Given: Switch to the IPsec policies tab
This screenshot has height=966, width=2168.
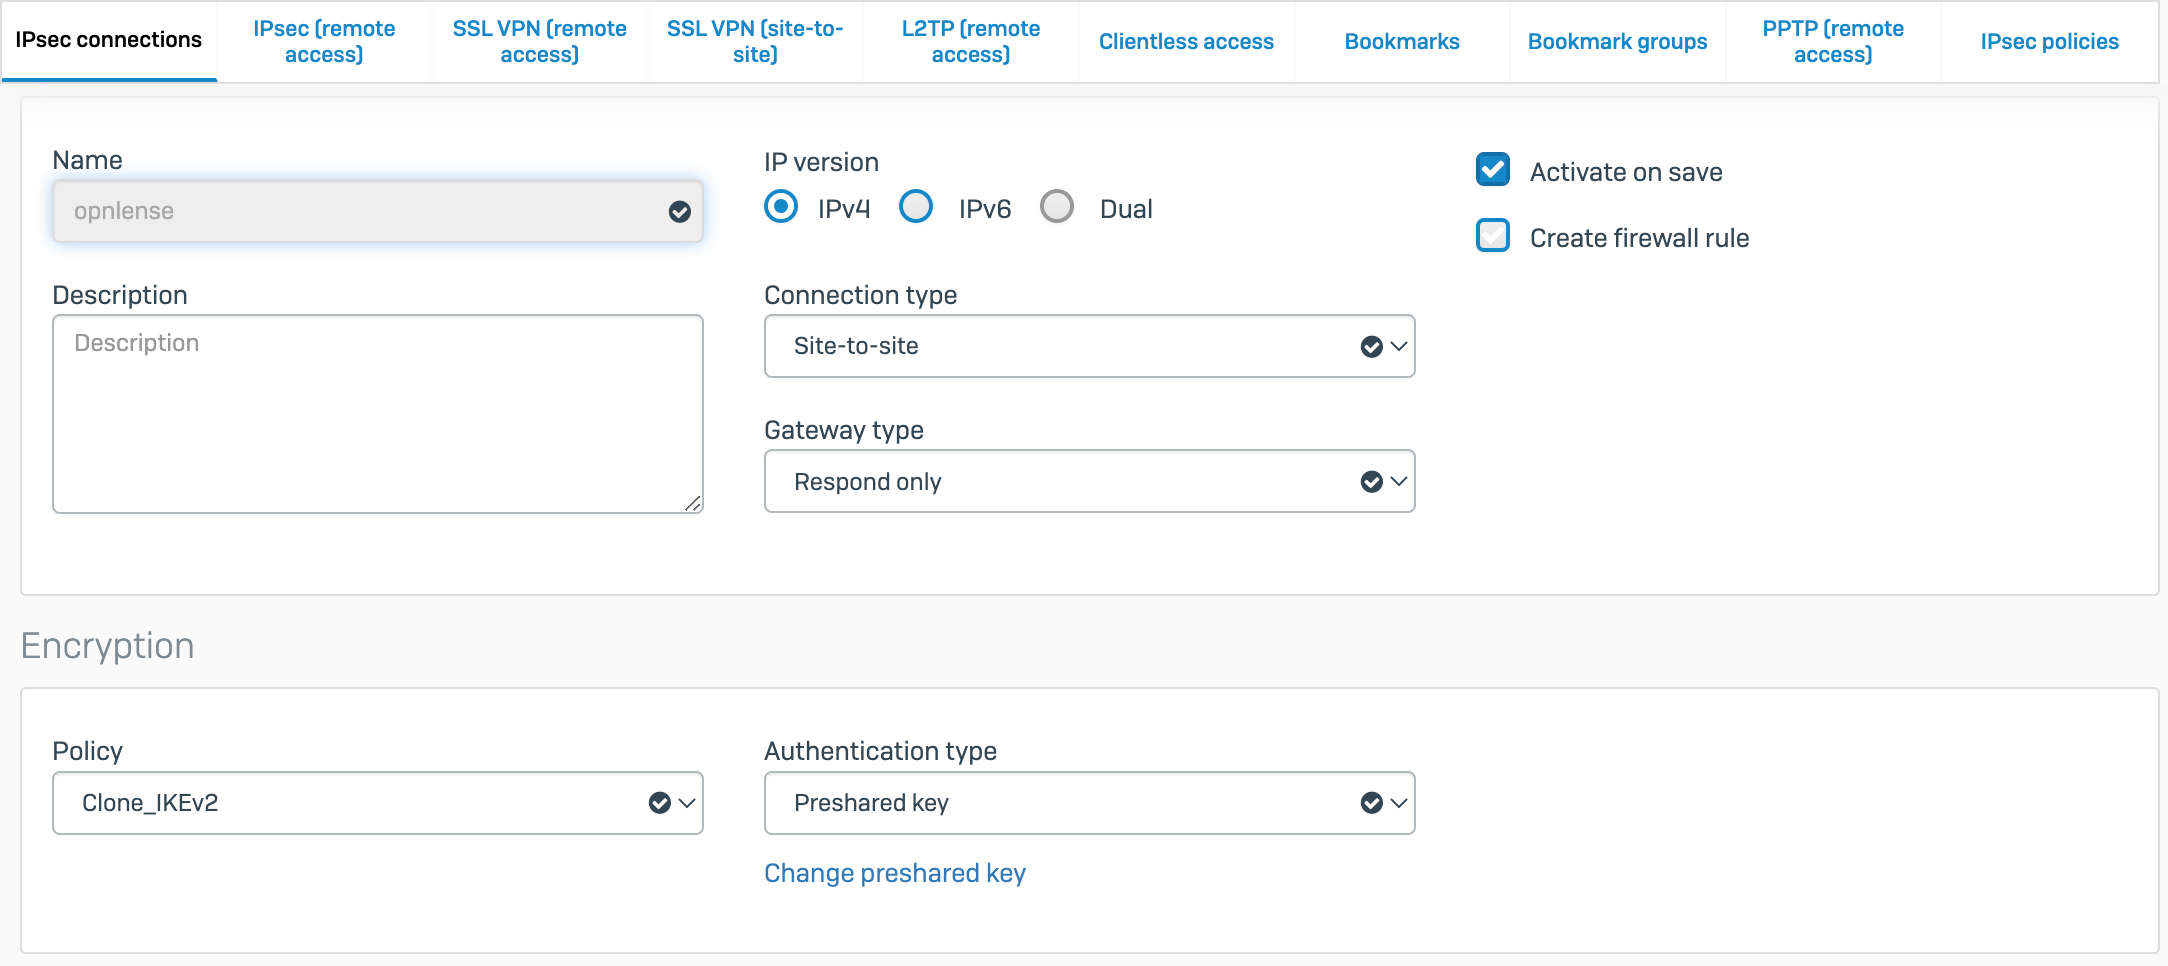Looking at the screenshot, I should click(2049, 42).
